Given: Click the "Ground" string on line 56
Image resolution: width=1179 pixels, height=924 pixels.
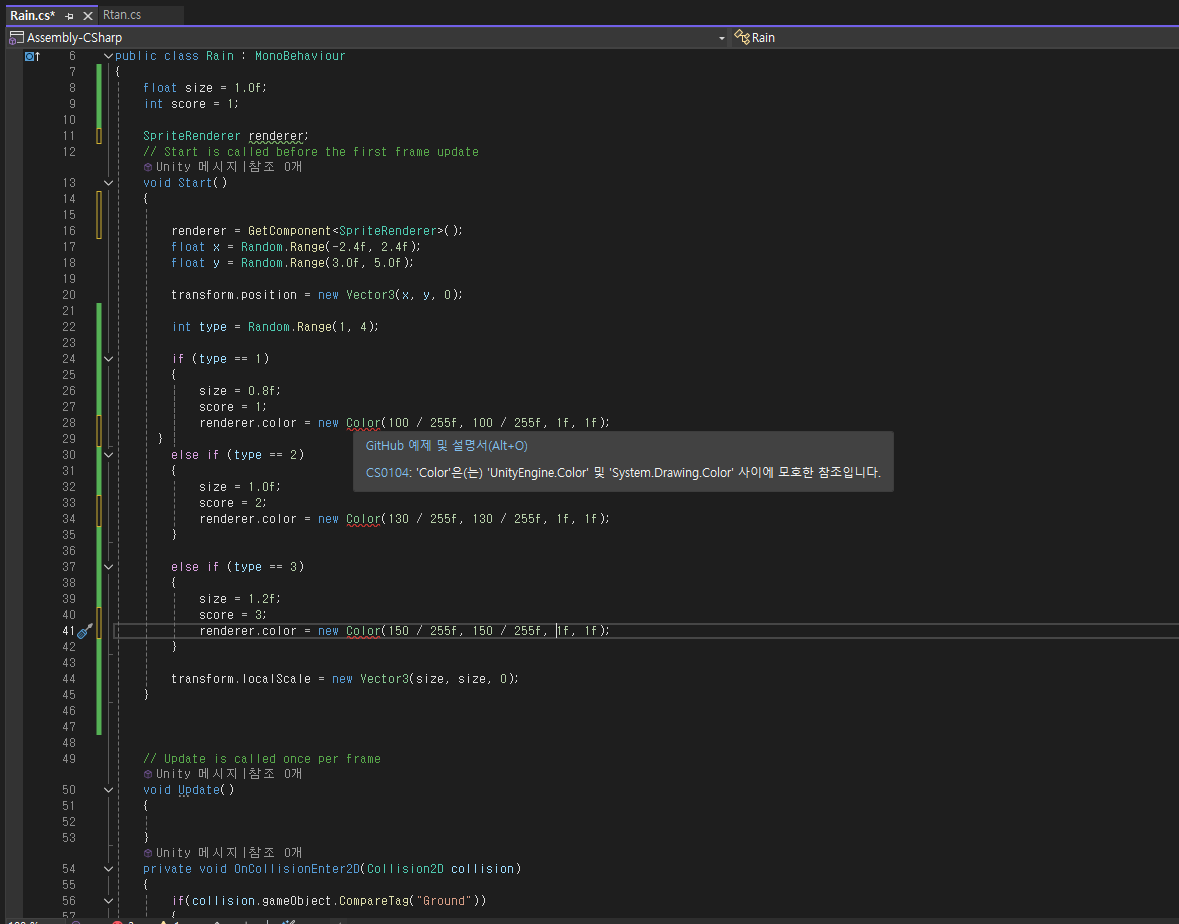Looking at the screenshot, I should click(444, 901).
